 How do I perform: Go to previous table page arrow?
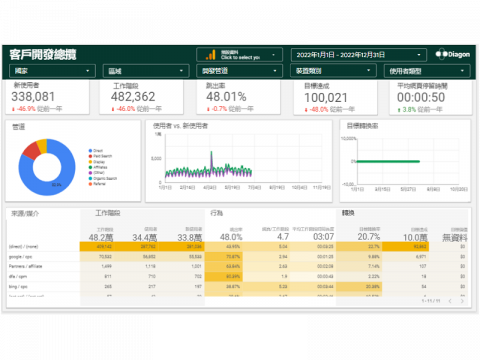[x=450, y=301]
